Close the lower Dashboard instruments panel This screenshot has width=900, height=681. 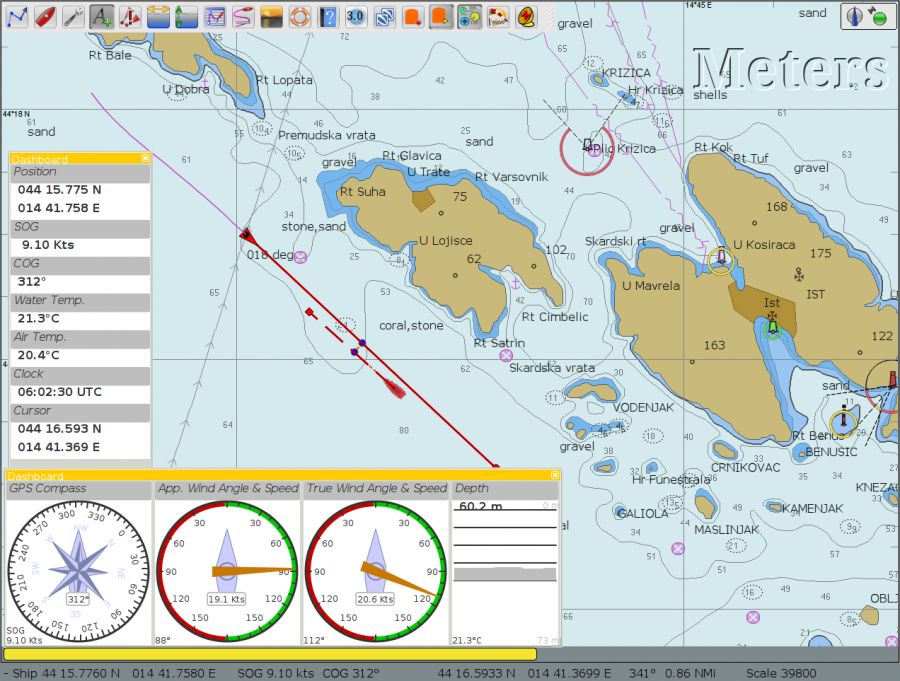tap(554, 475)
